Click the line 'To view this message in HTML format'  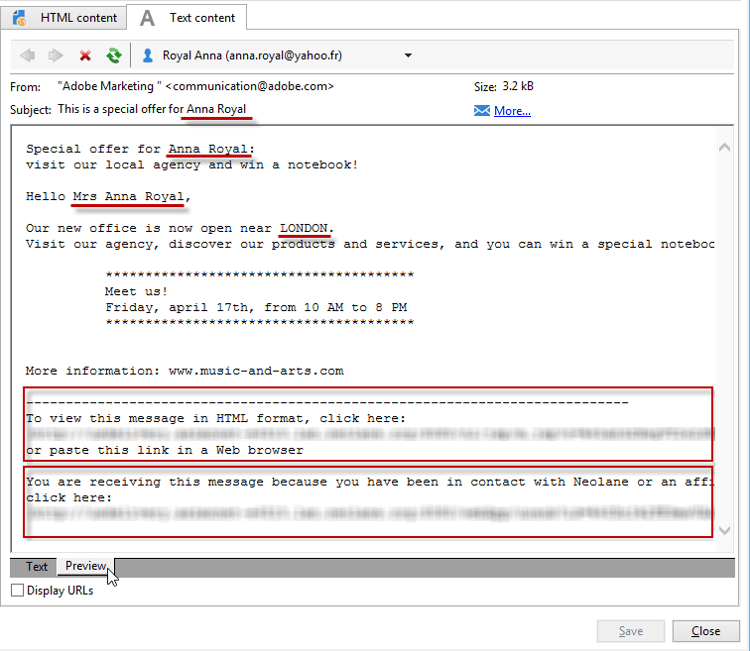click(216, 419)
